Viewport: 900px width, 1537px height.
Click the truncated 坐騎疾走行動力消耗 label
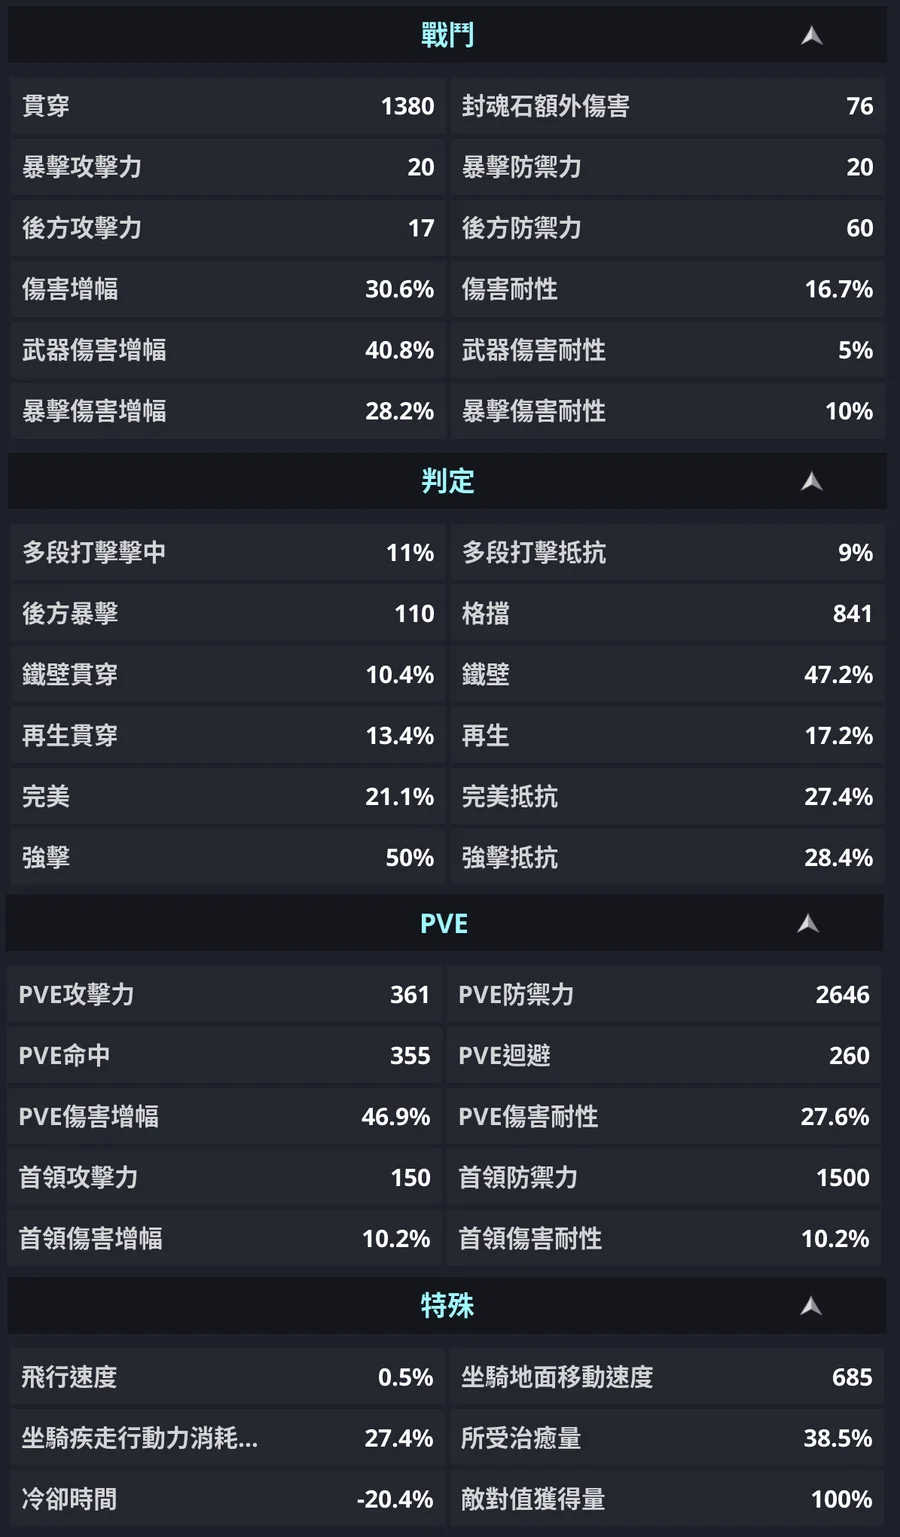(139, 1439)
